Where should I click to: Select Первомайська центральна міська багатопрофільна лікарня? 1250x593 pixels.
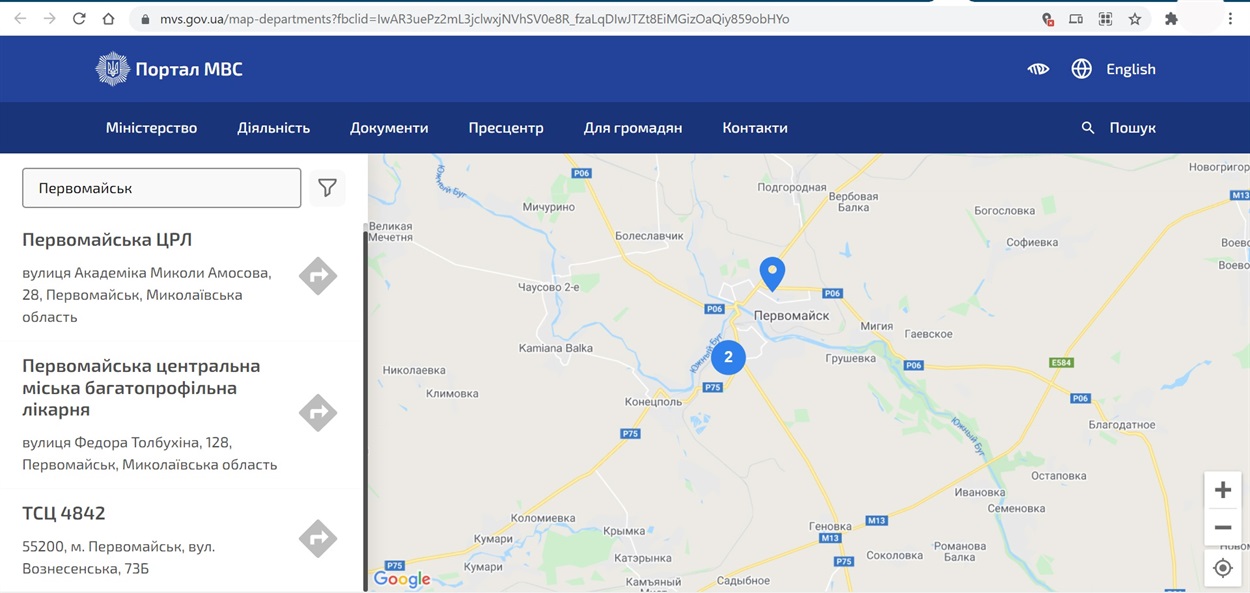click(141, 388)
